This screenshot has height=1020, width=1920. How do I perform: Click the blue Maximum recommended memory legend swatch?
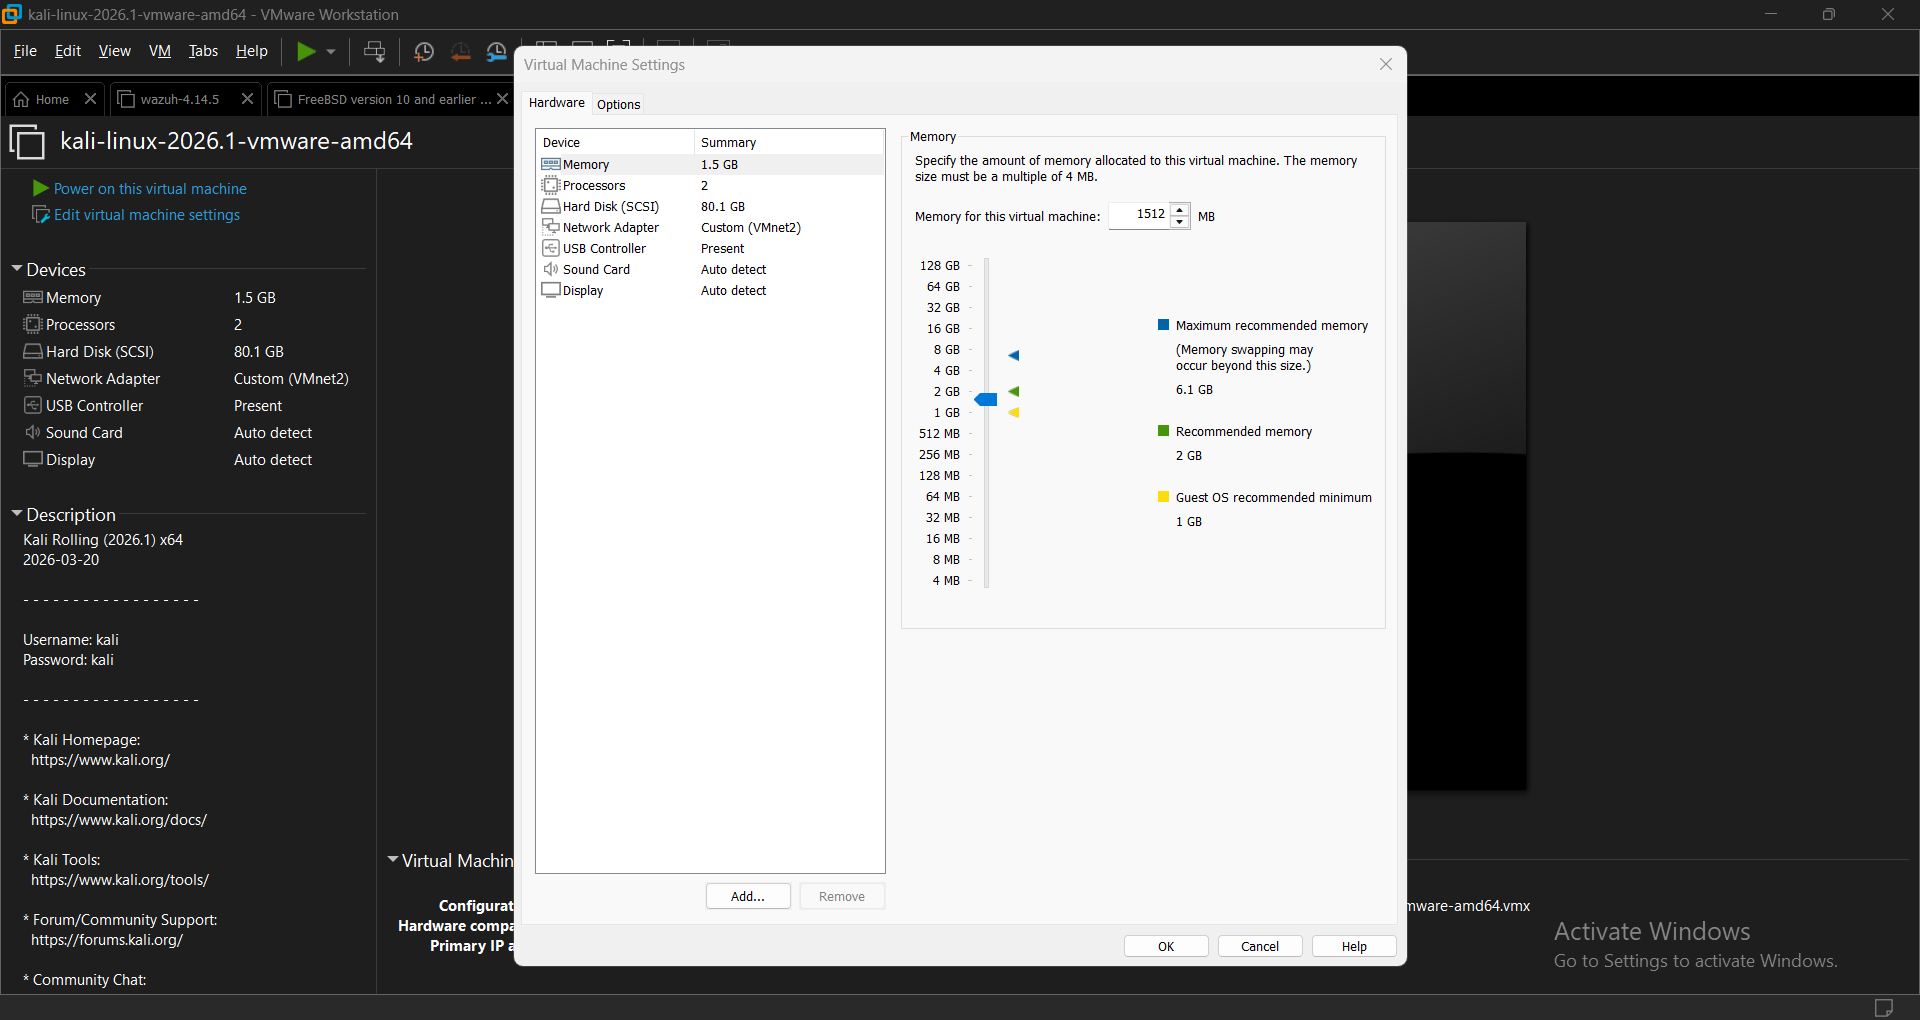(1163, 325)
